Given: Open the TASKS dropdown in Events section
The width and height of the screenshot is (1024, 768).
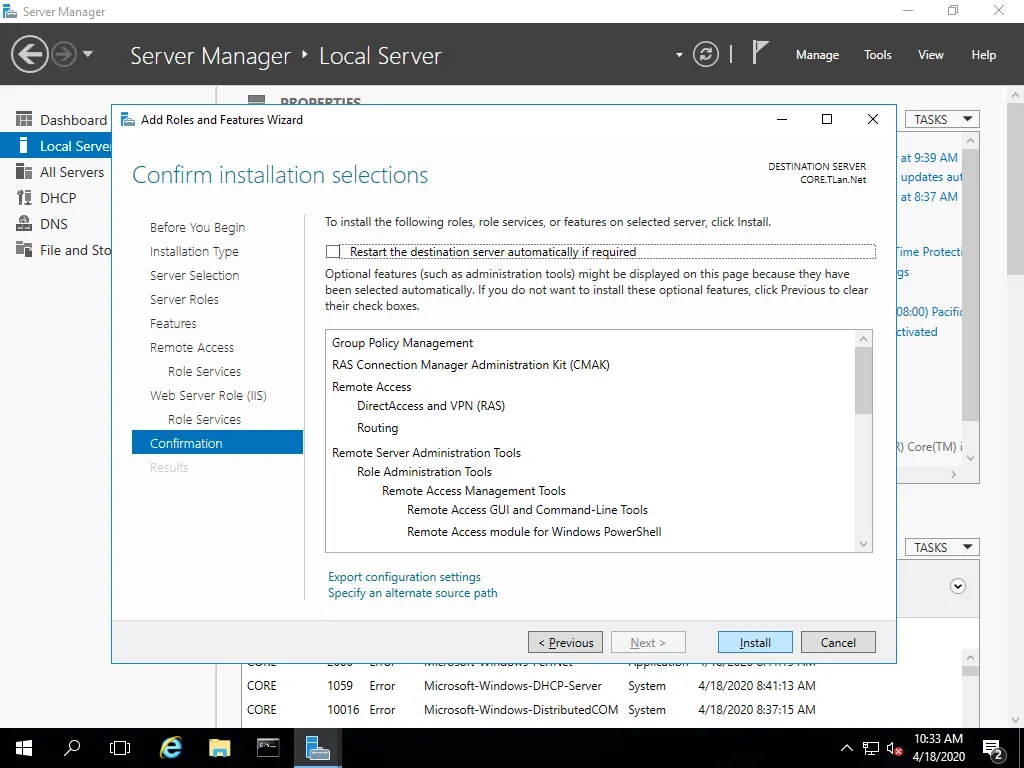Looking at the screenshot, I should (x=942, y=547).
